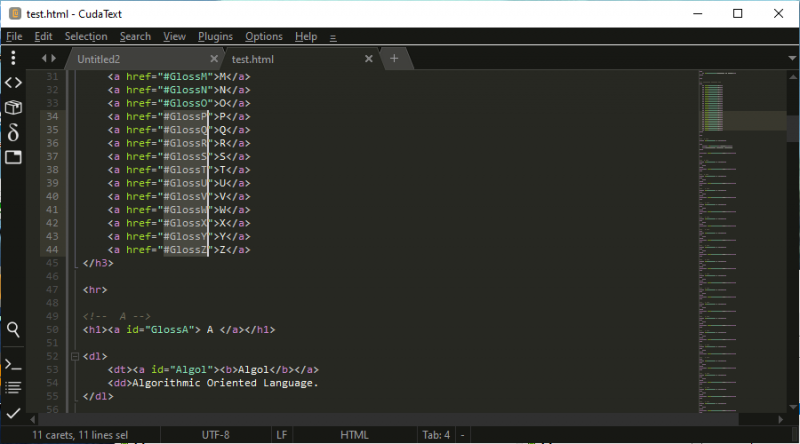The image size is (800, 444).
Task: Click the hr tag on line 47
Action: [x=95, y=290]
